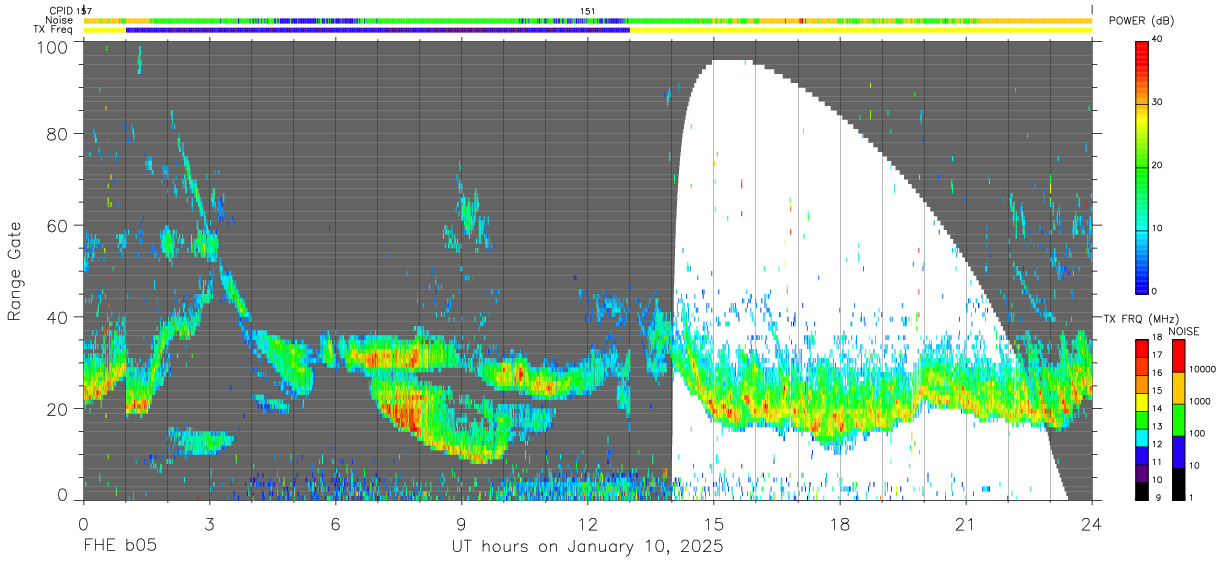Click the '3' tick on the UT hours axis
This screenshot has height=567, width=1228.
tap(209, 523)
